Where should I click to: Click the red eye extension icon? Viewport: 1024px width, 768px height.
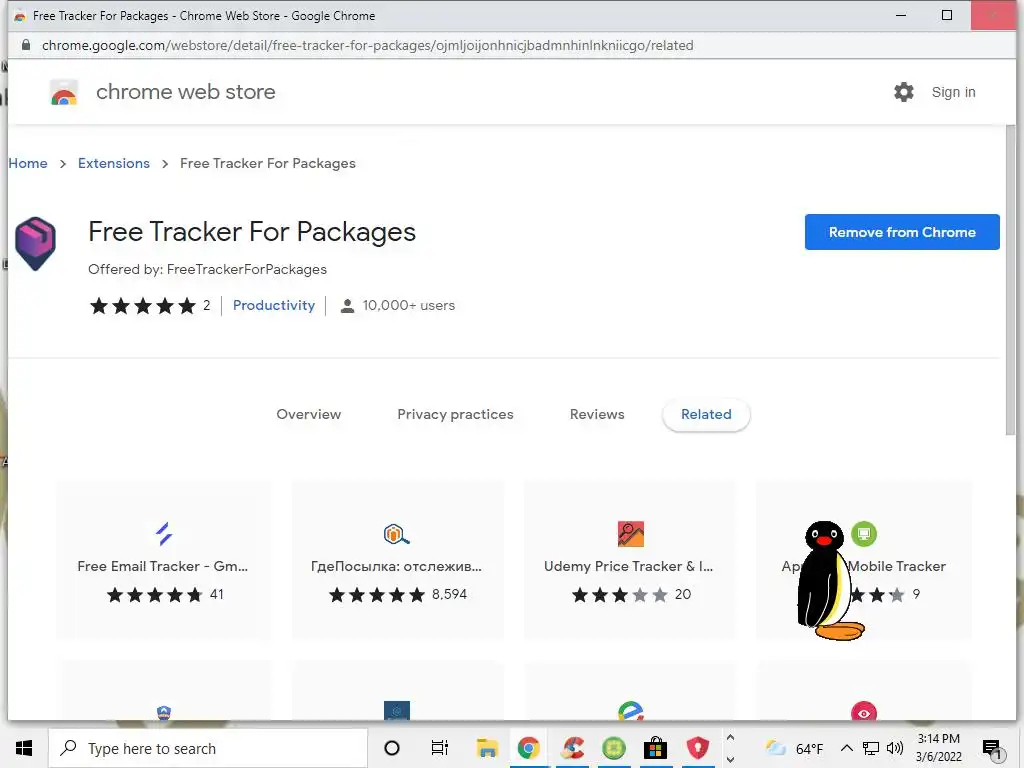coord(864,711)
